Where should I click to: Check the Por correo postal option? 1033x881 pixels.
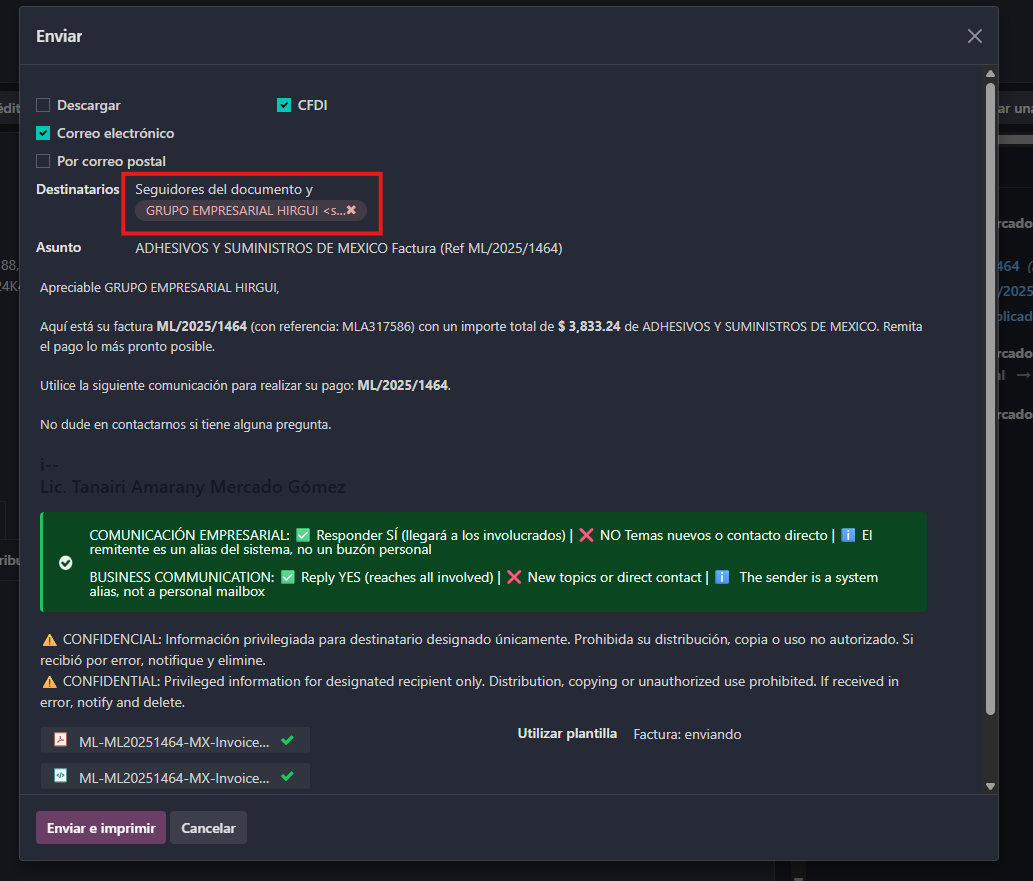click(43, 161)
